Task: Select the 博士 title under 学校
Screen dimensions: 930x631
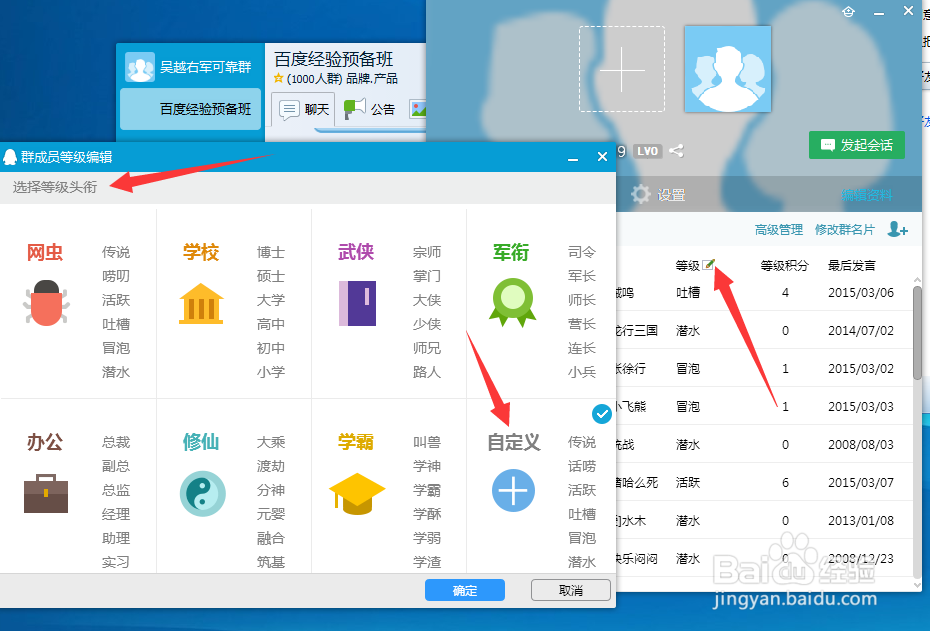Action: (270, 252)
